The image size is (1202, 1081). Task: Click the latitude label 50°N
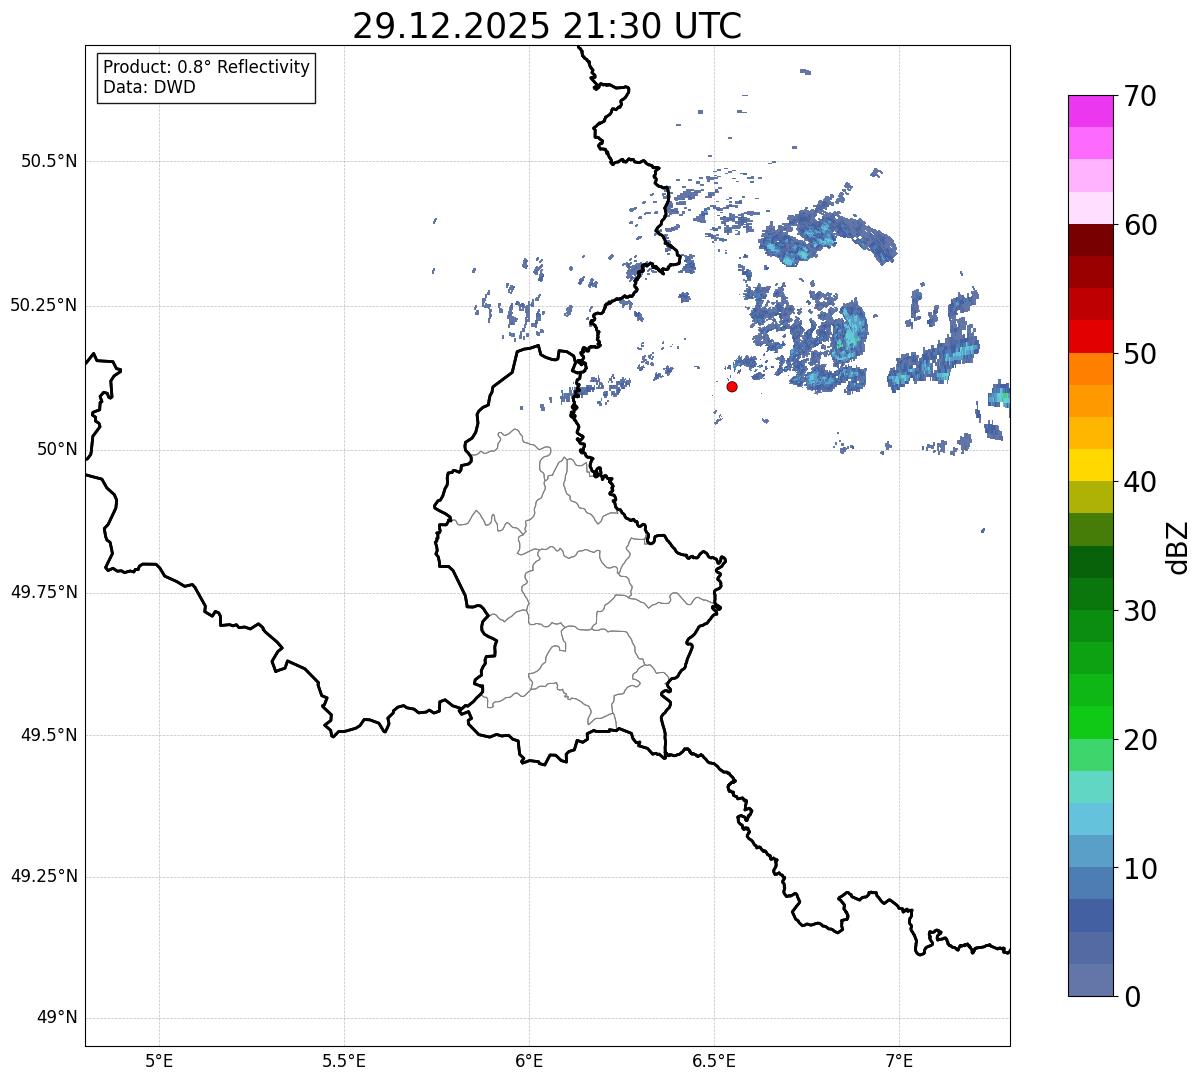pyautogui.click(x=57, y=449)
